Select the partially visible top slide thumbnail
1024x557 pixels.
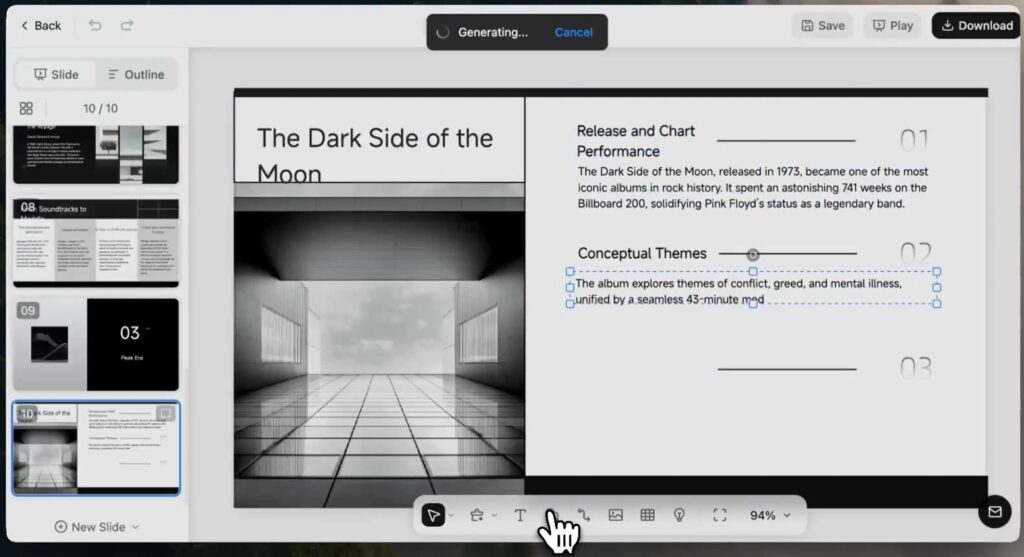click(x=96, y=155)
